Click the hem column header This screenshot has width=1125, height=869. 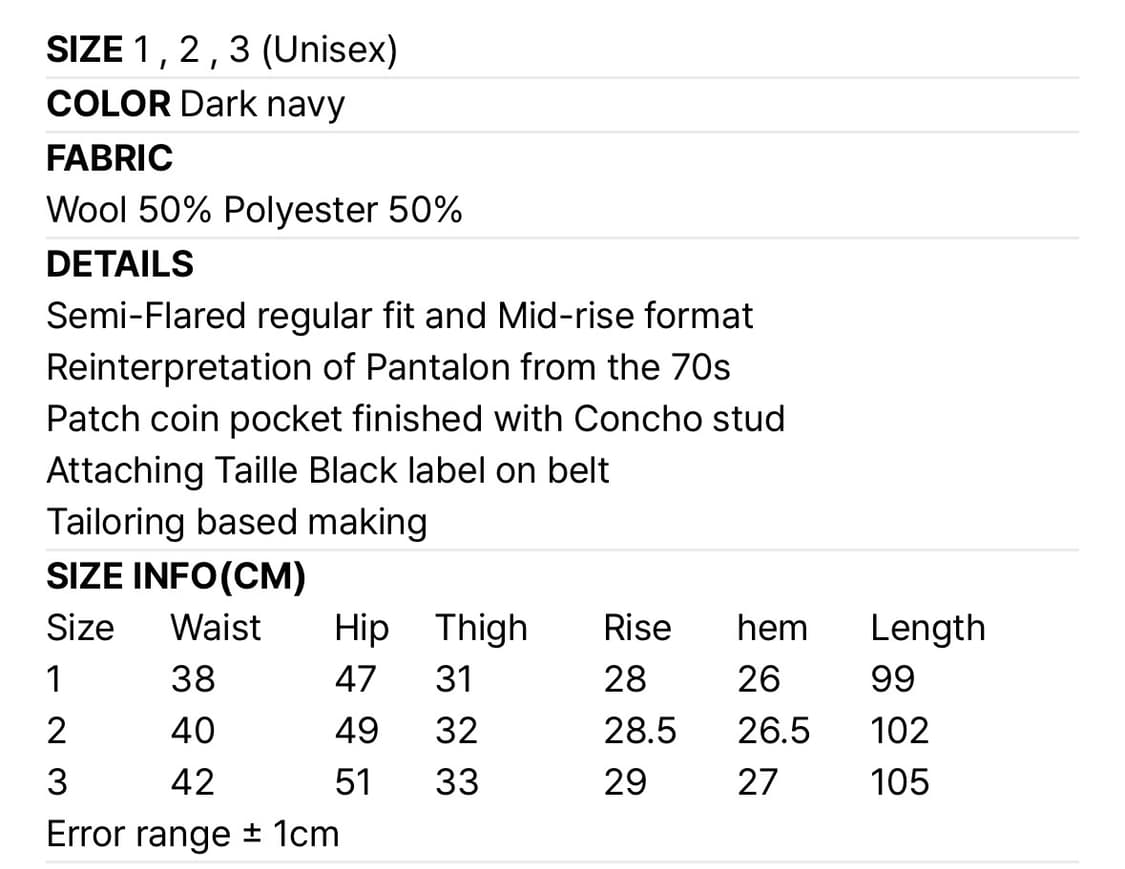[771, 628]
